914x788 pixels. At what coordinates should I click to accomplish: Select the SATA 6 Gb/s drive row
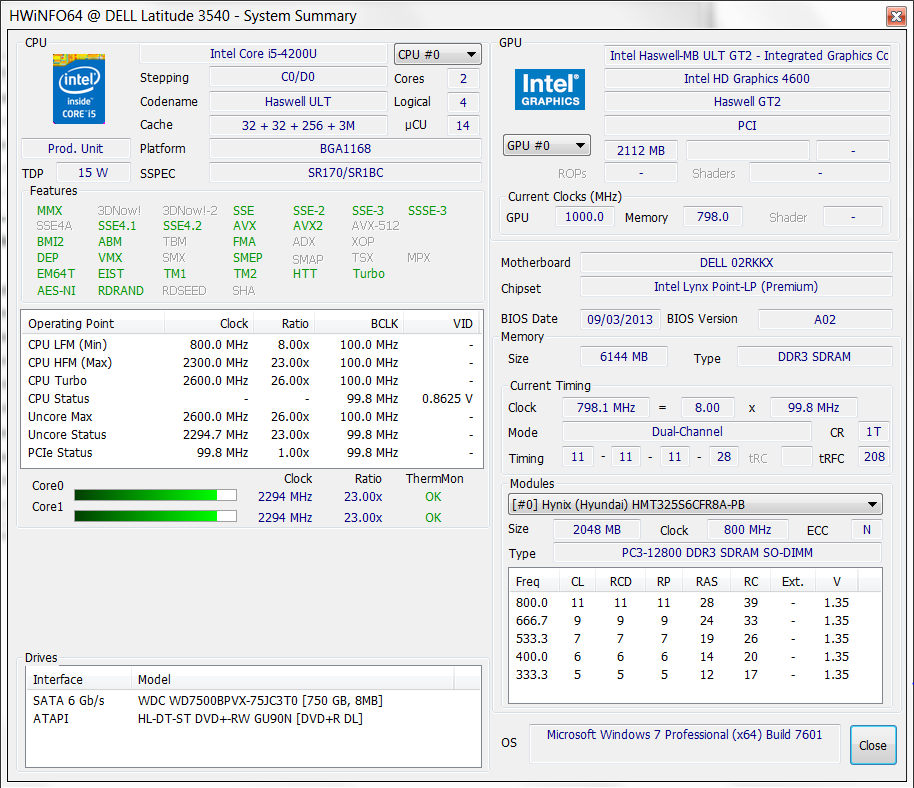point(253,701)
